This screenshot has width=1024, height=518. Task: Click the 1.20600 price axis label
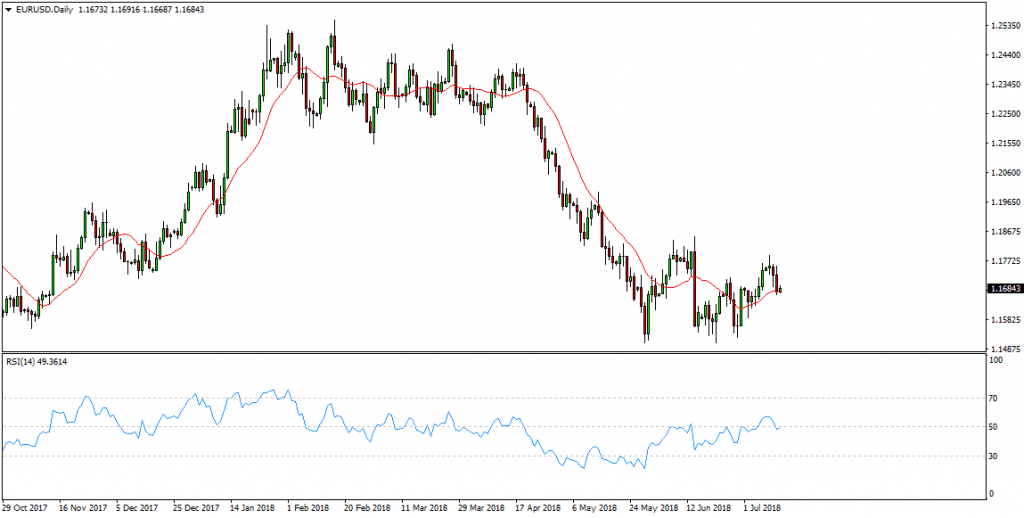1005,172
